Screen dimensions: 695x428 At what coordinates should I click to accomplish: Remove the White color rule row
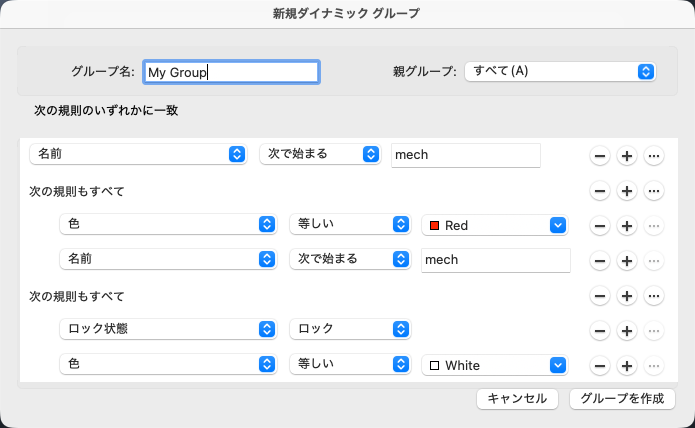[600, 366]
